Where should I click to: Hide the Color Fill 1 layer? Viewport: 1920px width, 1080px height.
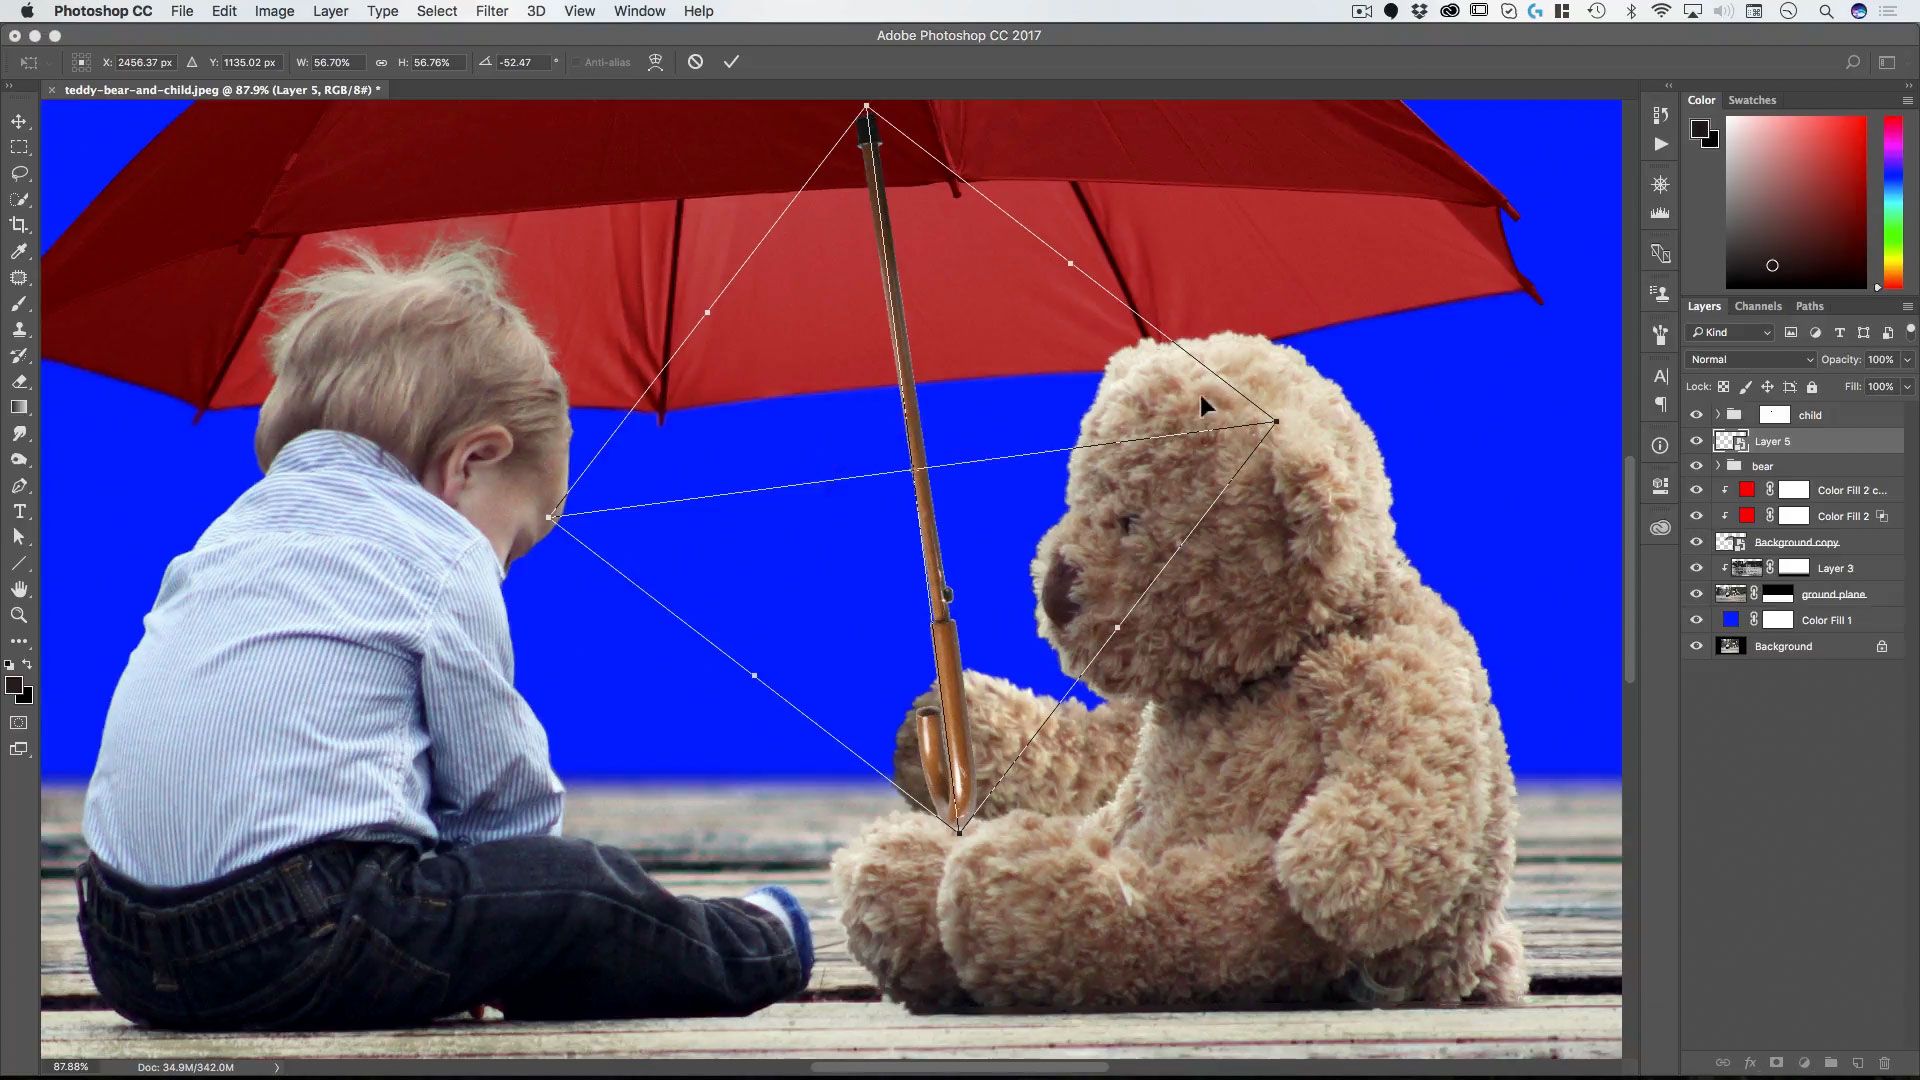pyautogui.click(x=1696, y=620)
